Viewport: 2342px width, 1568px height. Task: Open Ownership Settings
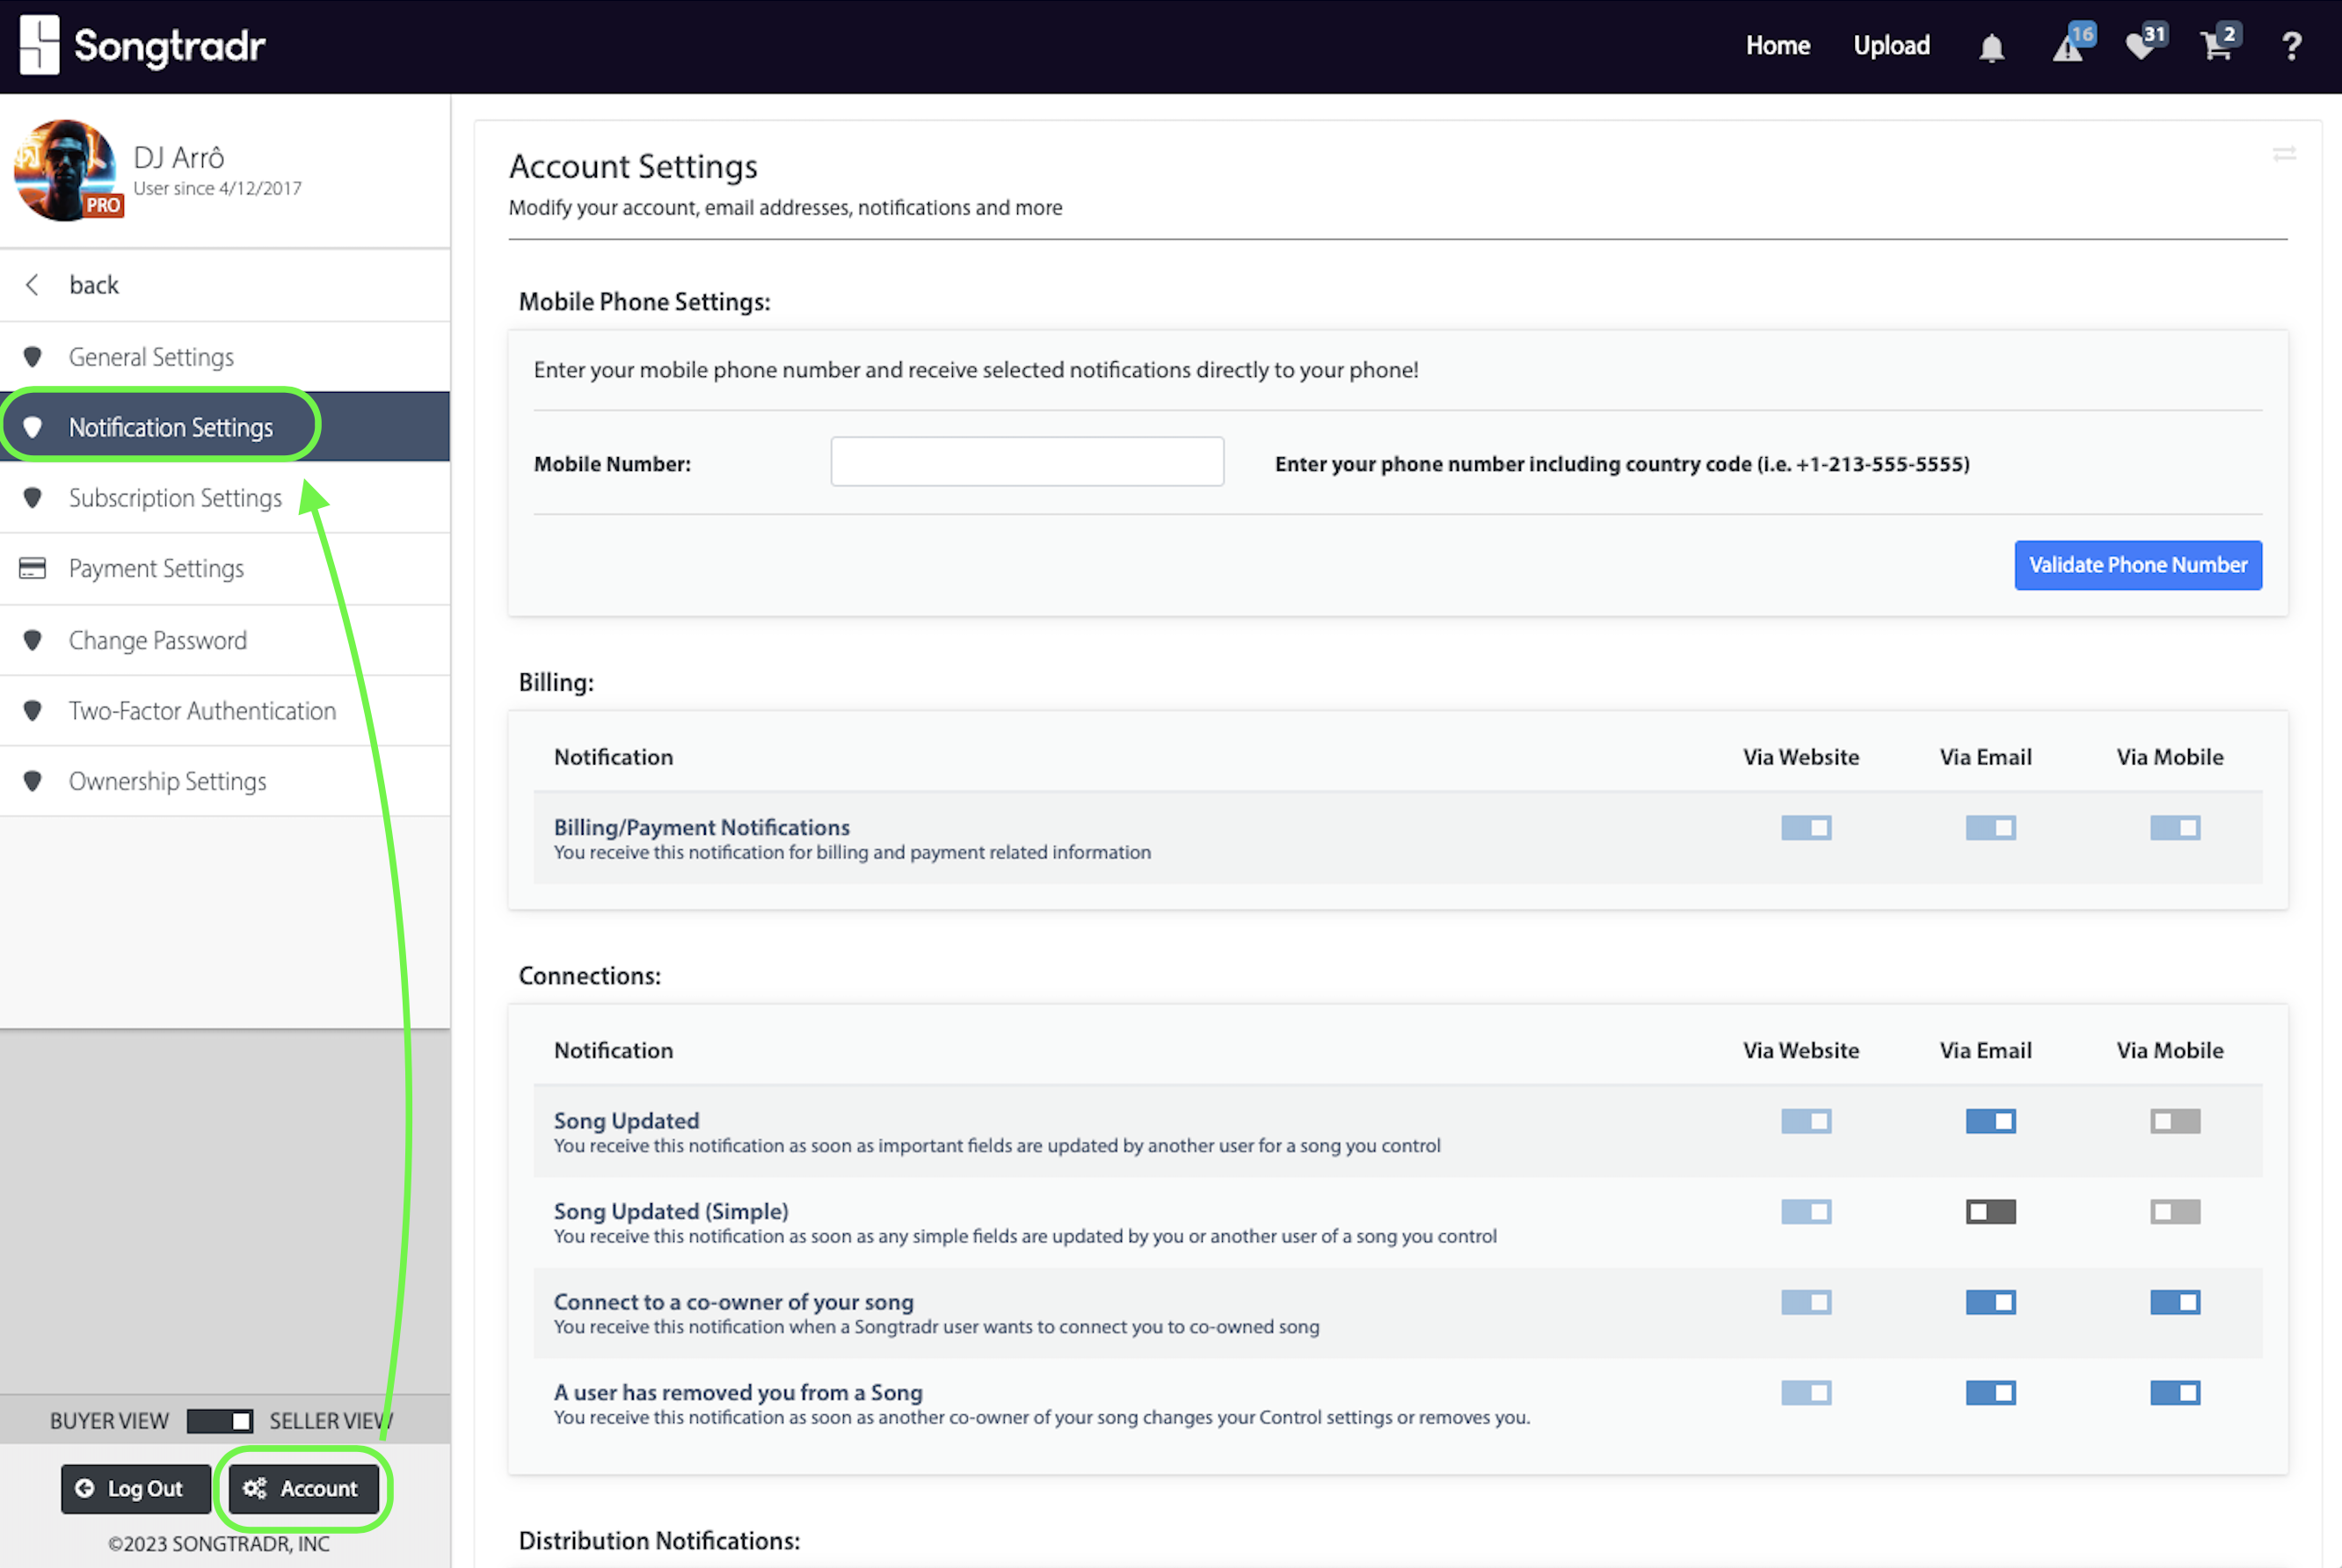coord(225,782)
